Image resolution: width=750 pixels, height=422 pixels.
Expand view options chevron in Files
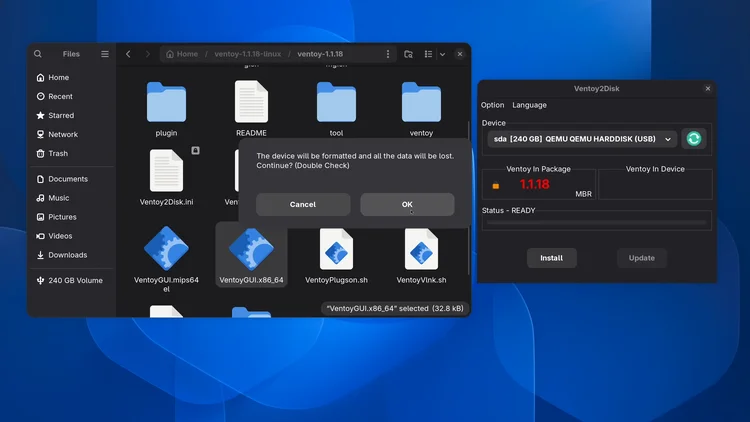tap(442, 54)
